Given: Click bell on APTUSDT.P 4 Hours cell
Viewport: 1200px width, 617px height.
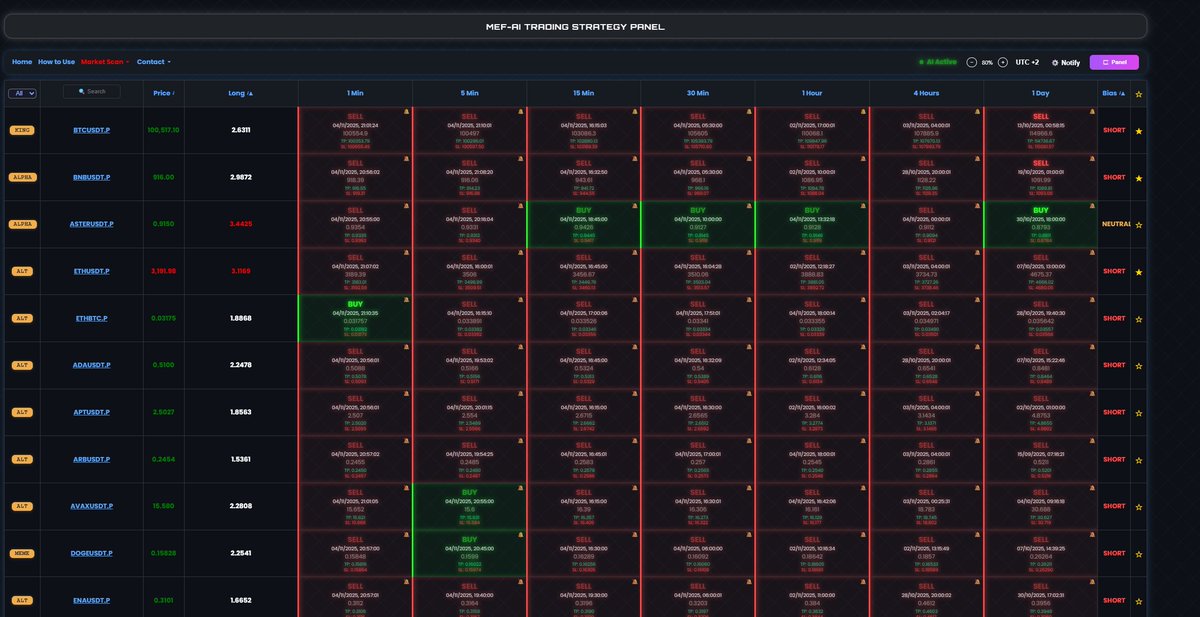Looking at the screenshot, I should tap(978, 394).
